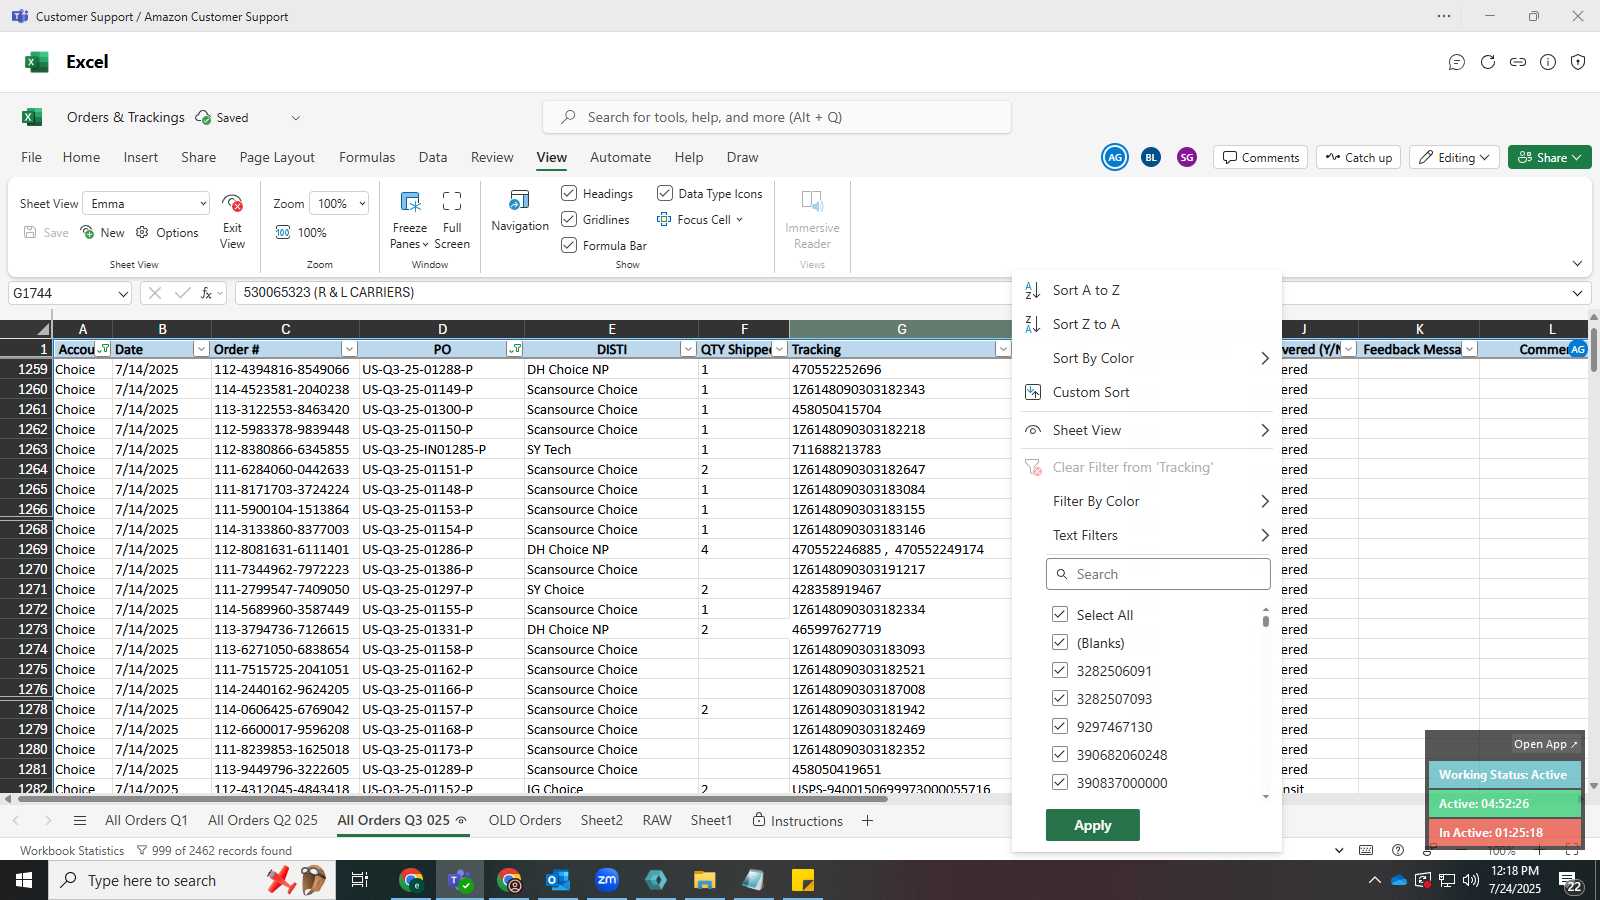Open the File menu
Image resolution: width=1600 pixels, height=900 pixels.
(x=32, y=157)
